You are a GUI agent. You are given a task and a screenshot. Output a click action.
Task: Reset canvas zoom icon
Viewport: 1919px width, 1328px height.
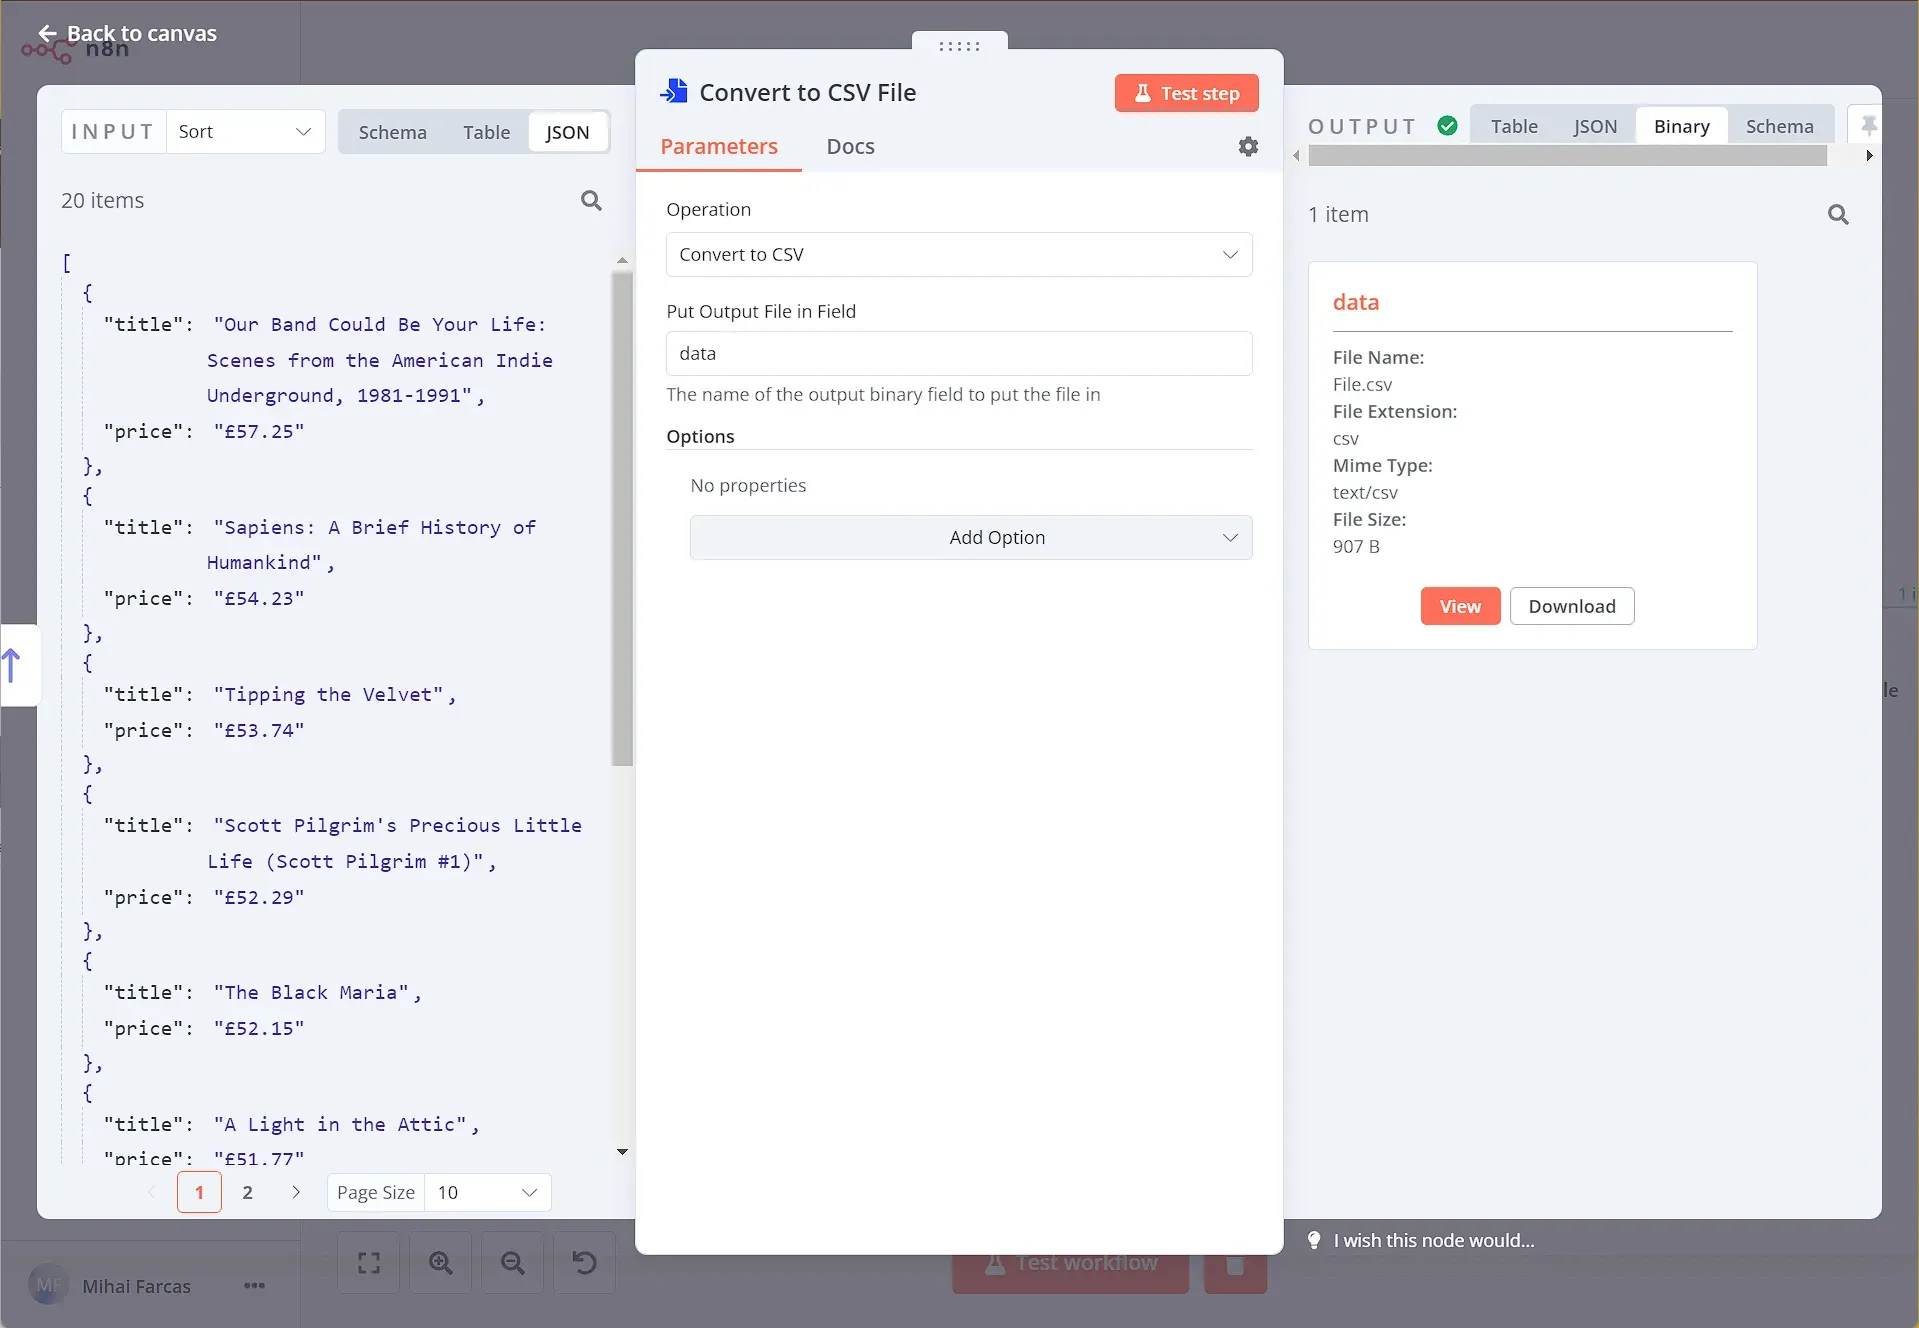point(584,1263)
